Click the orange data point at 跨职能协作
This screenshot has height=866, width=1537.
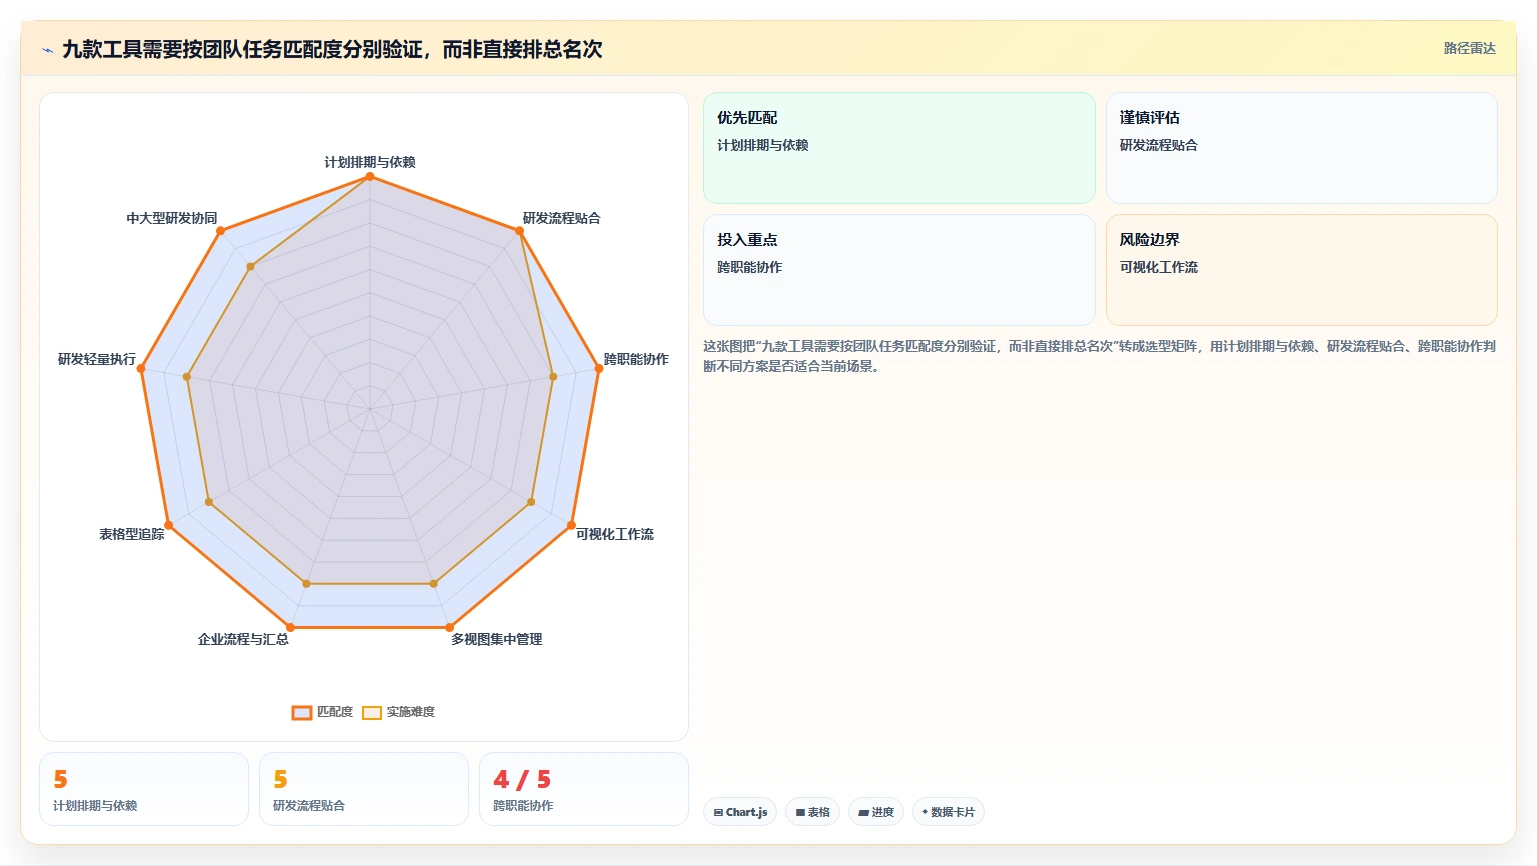tap(599, 368)
